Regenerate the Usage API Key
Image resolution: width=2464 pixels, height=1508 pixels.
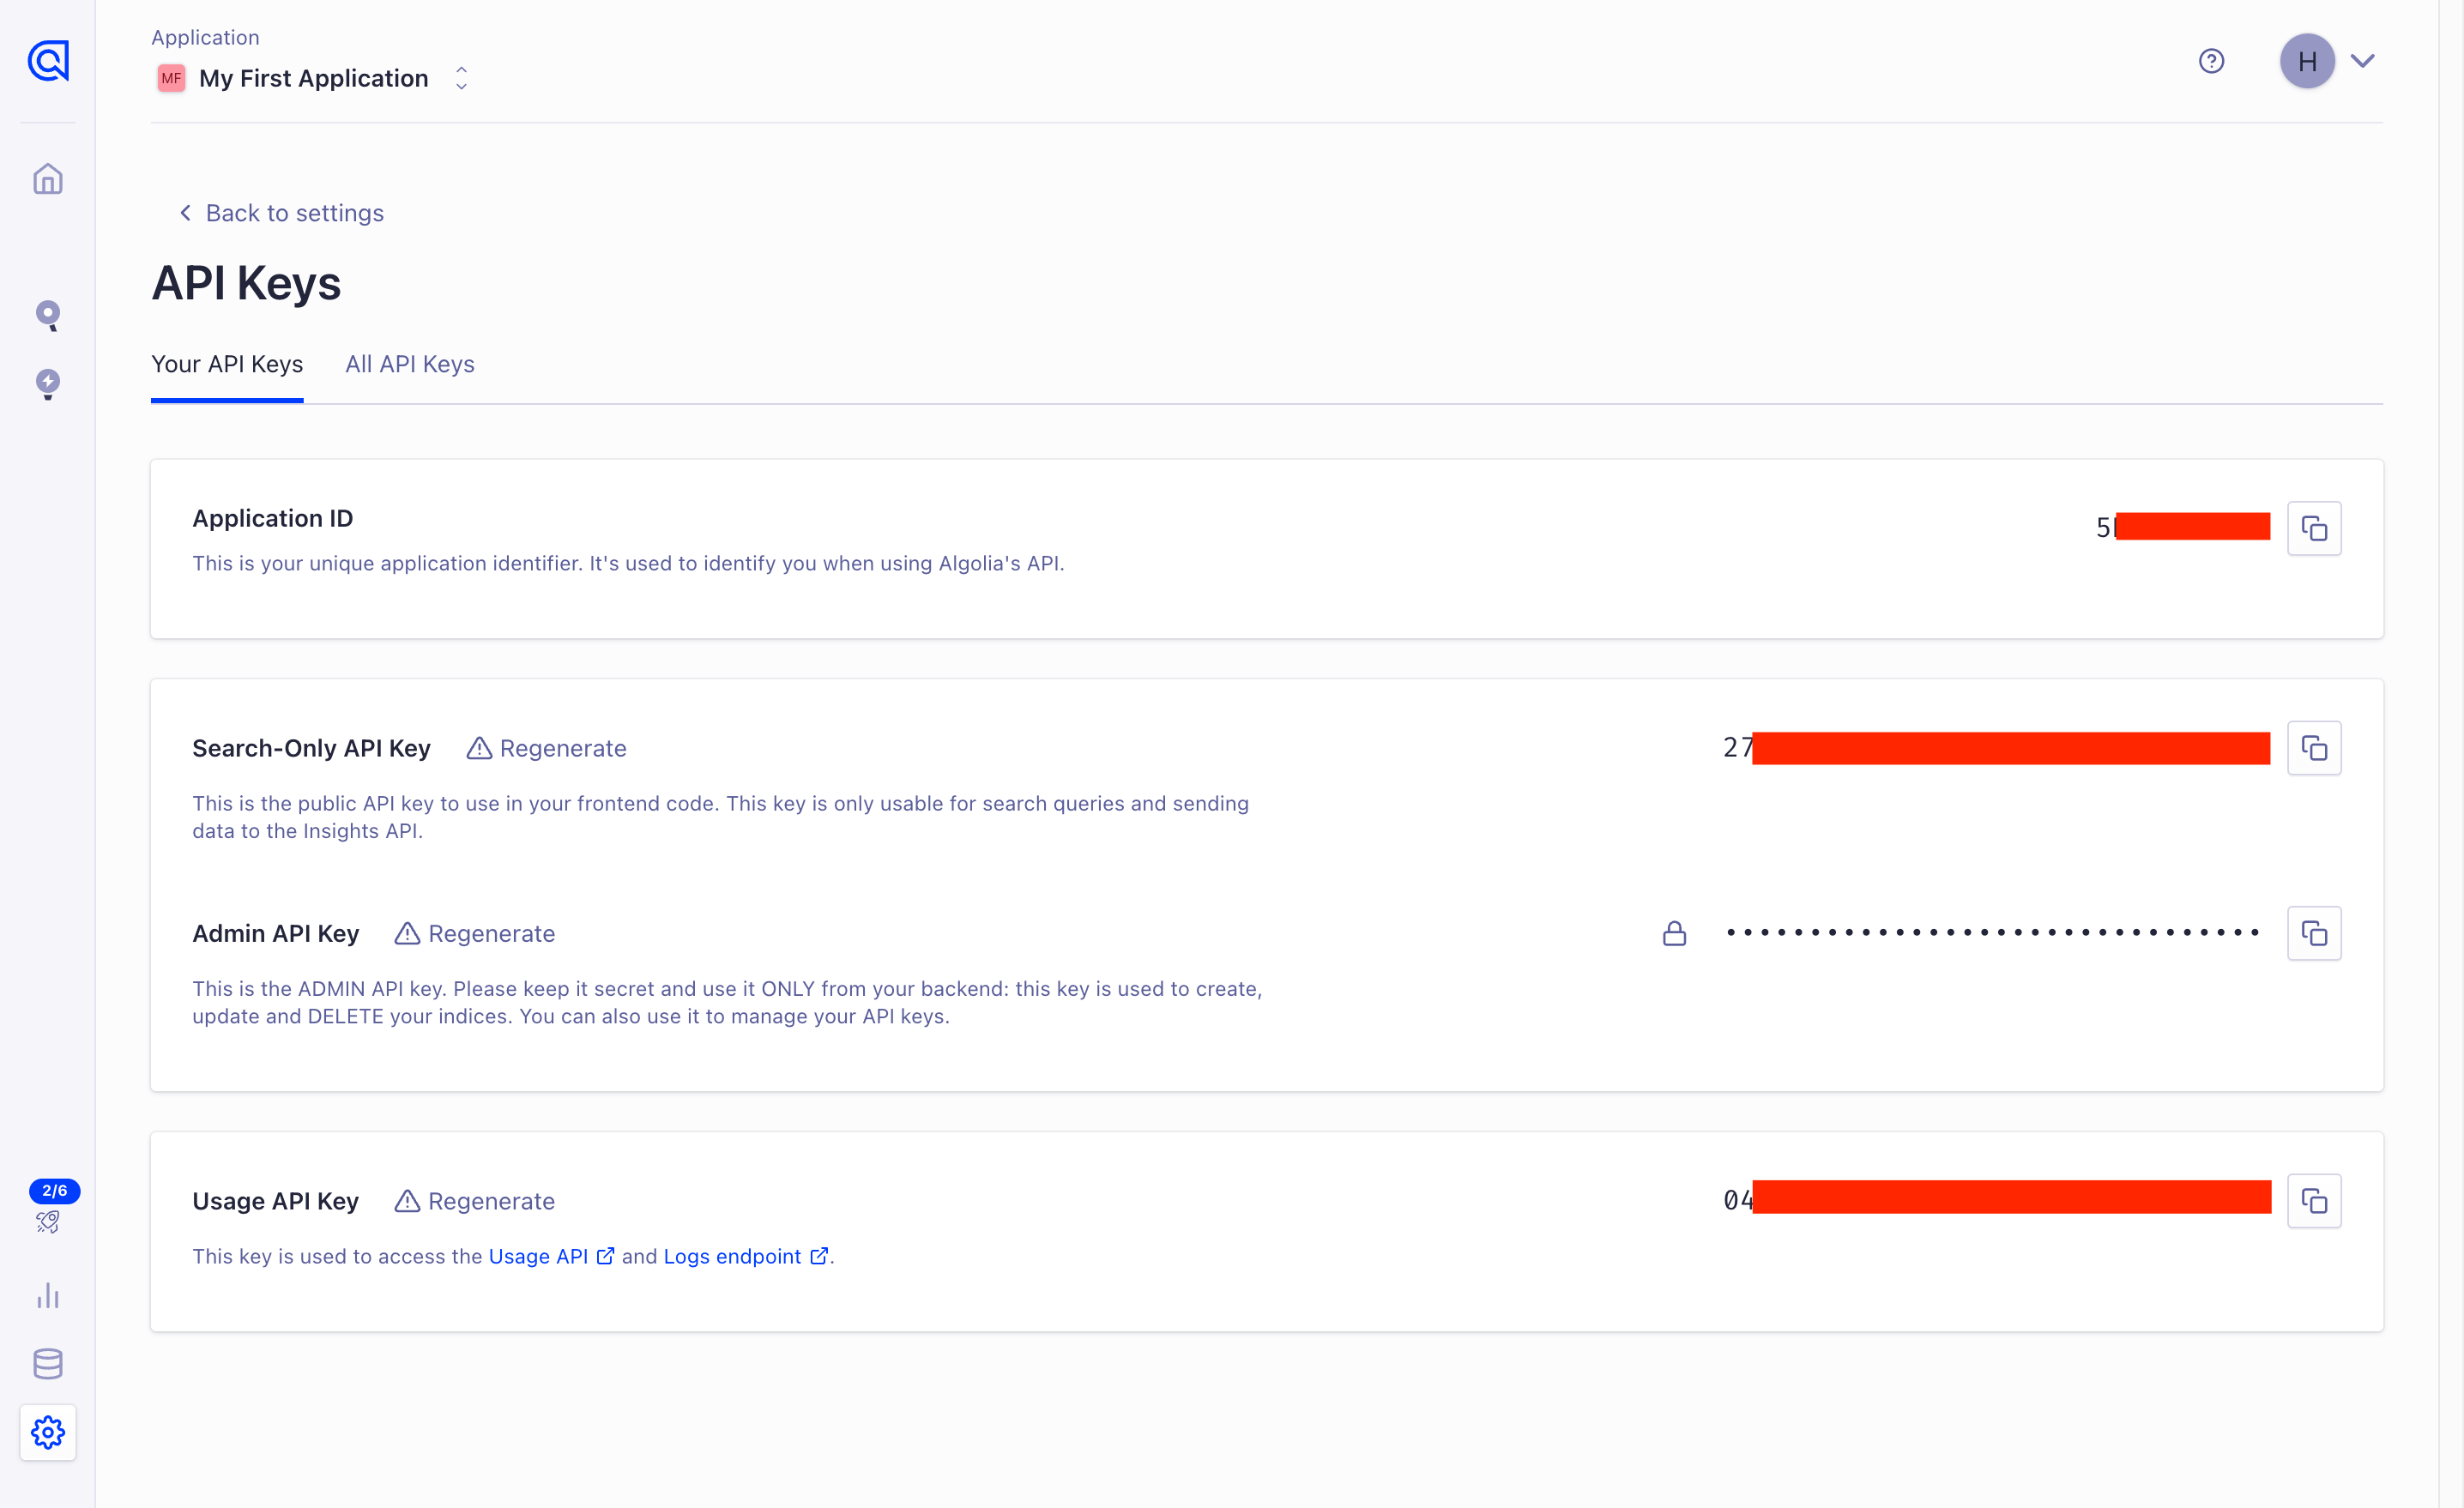tap(474, 1201)
